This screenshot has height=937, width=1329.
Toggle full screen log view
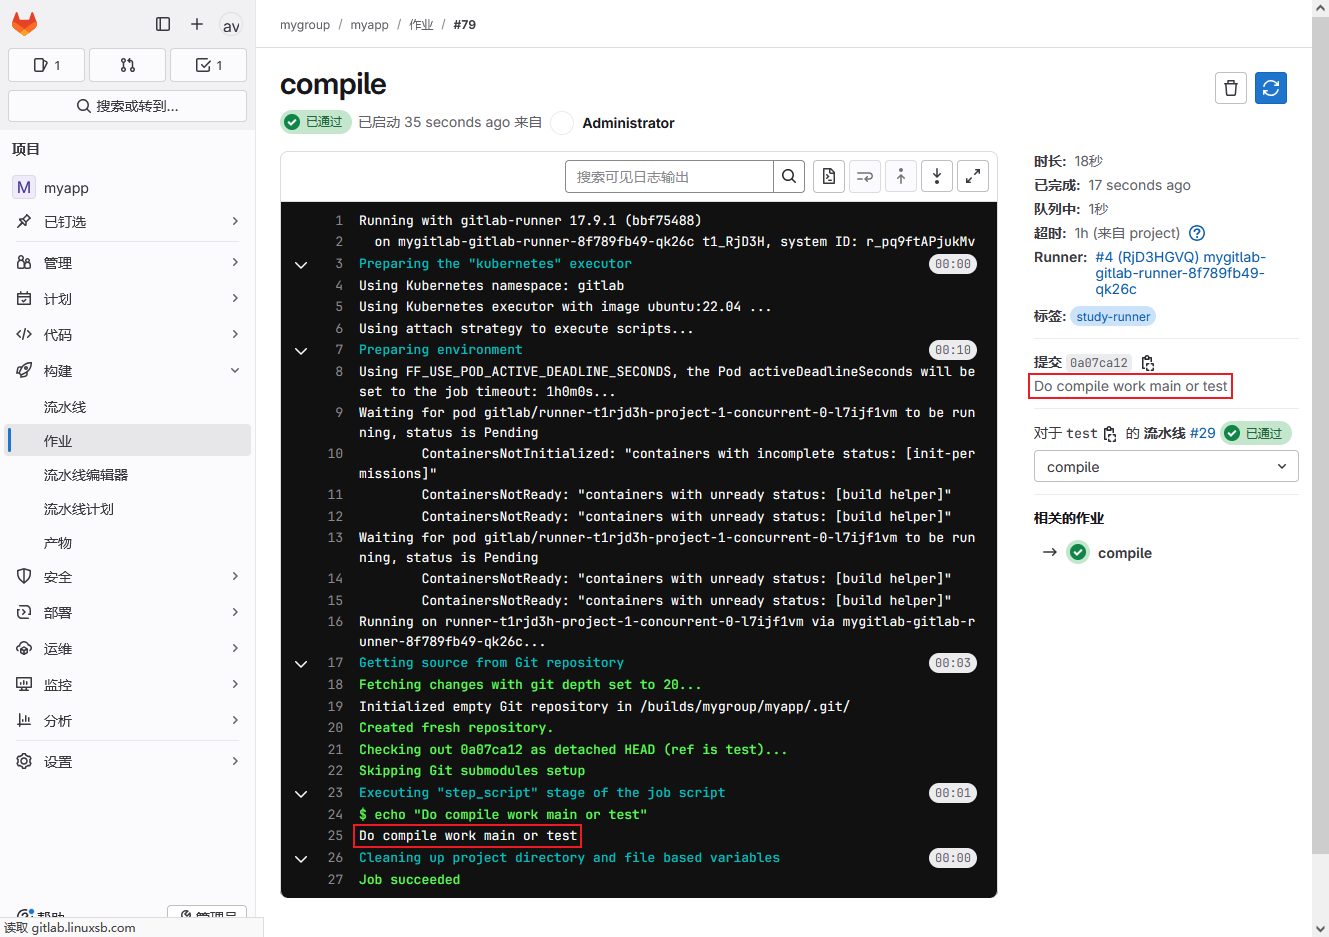point(973,176)
